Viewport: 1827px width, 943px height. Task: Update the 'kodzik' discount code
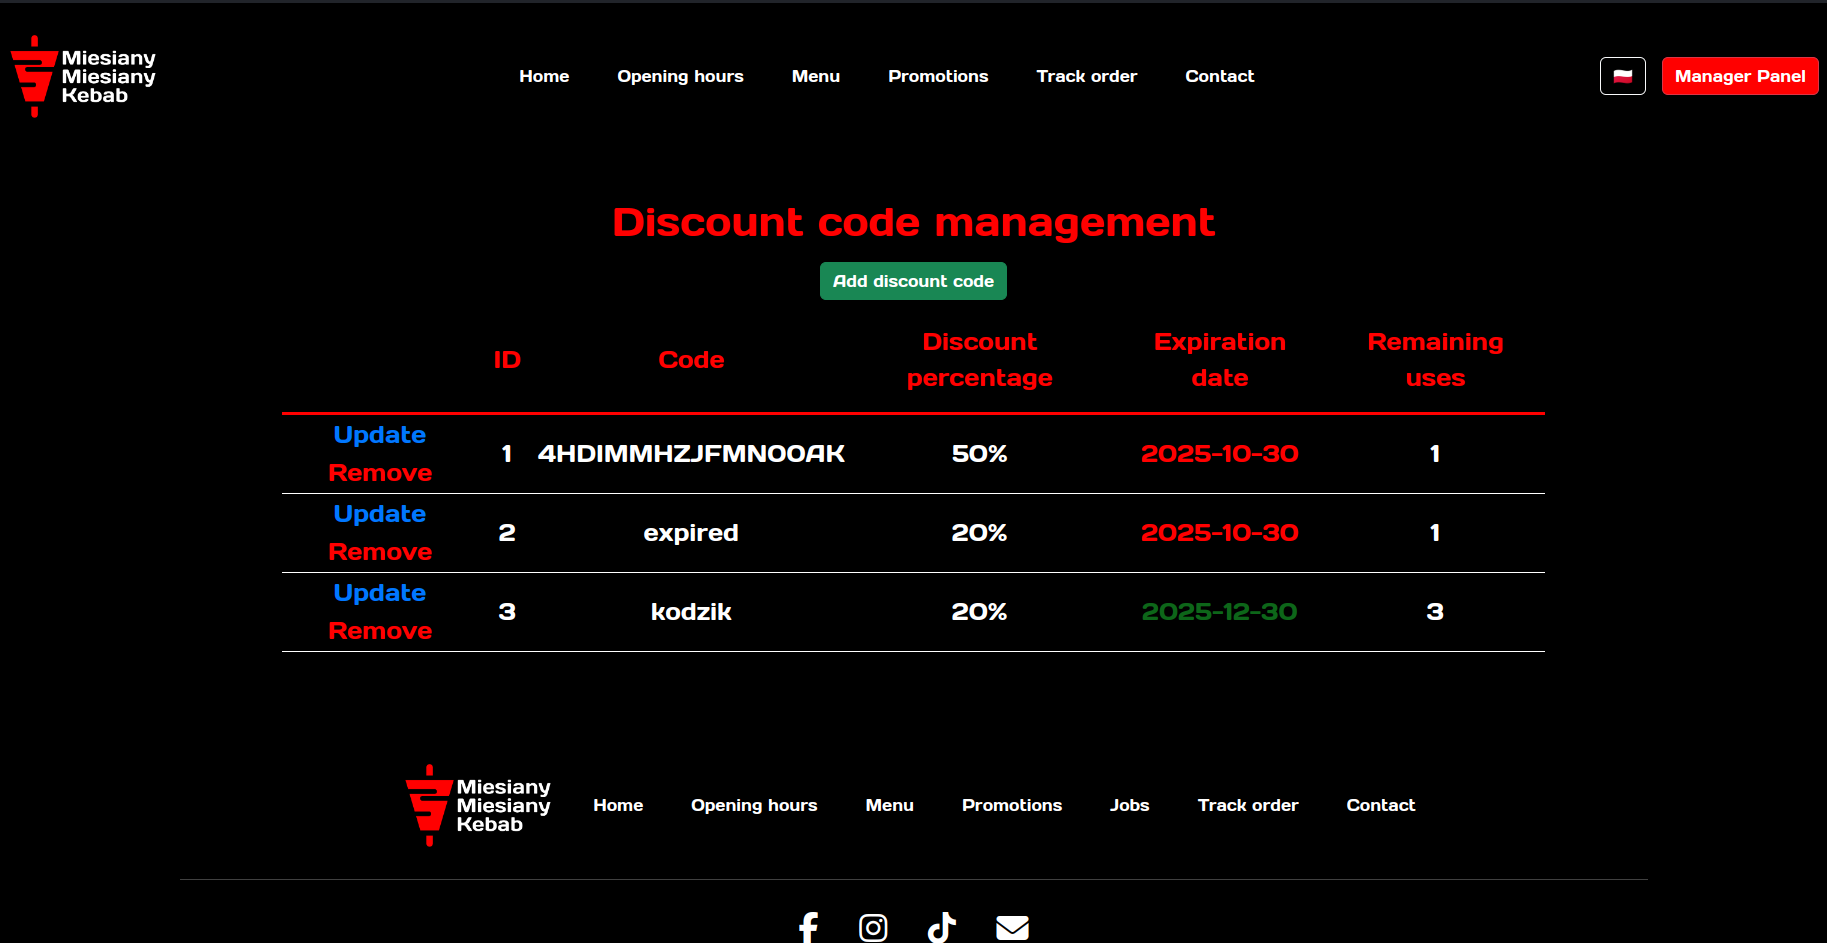tap(379, 593)
